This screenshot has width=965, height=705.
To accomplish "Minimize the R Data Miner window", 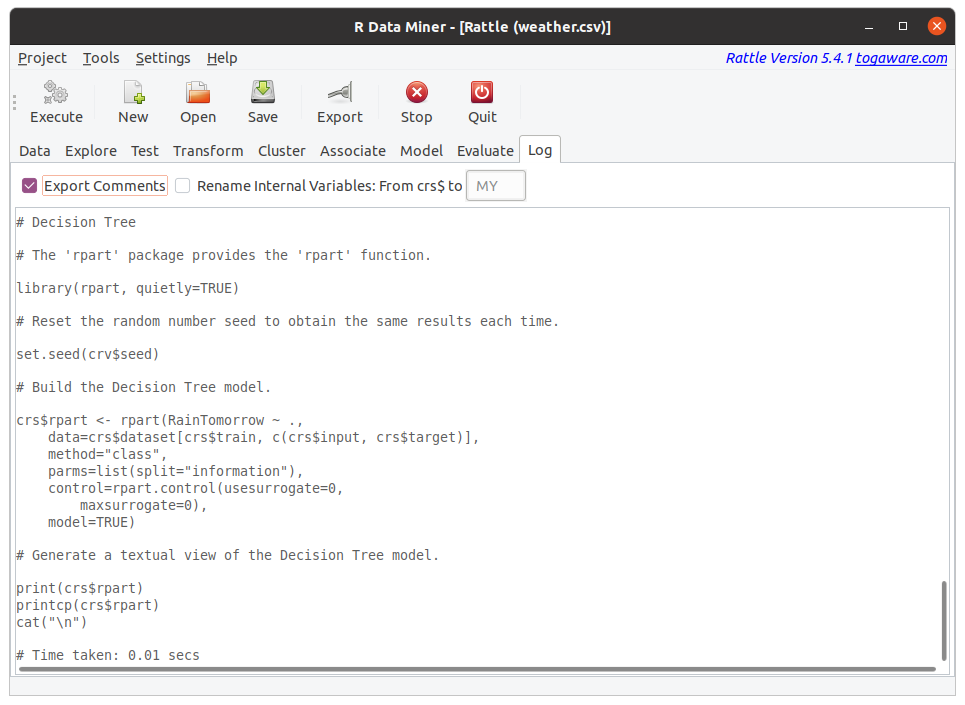I will point(869,26).
